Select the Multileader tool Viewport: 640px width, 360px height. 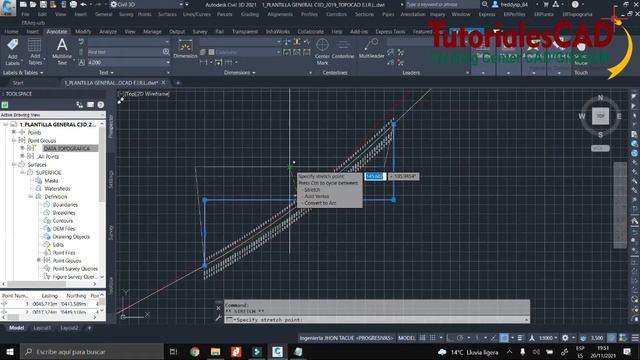pos(371,49)
